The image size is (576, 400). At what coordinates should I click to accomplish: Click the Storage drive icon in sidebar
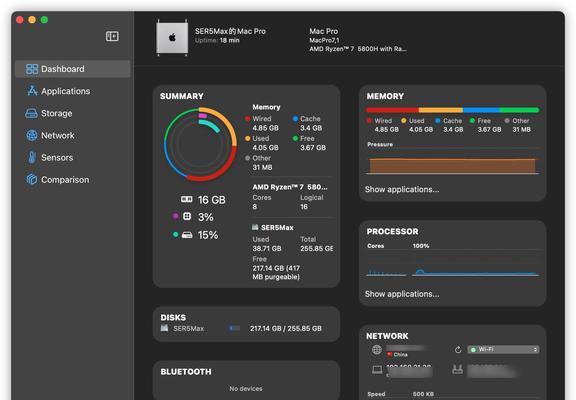pos(32,113)
